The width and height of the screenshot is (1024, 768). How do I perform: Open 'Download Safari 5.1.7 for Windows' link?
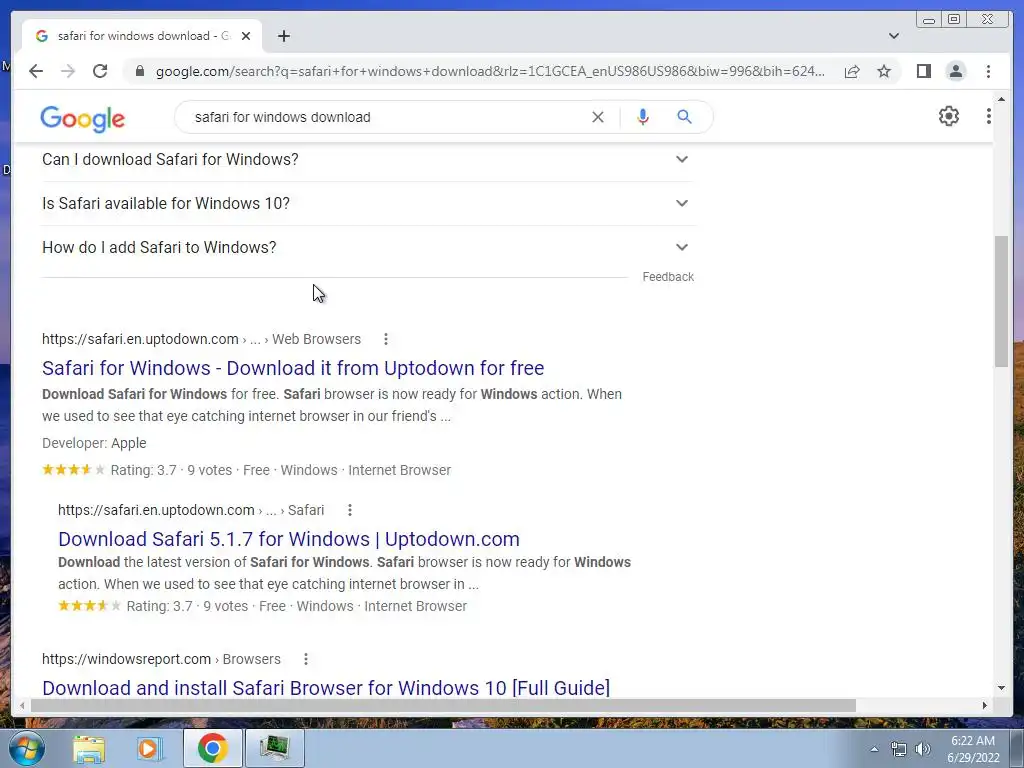(x=289, y=539)
